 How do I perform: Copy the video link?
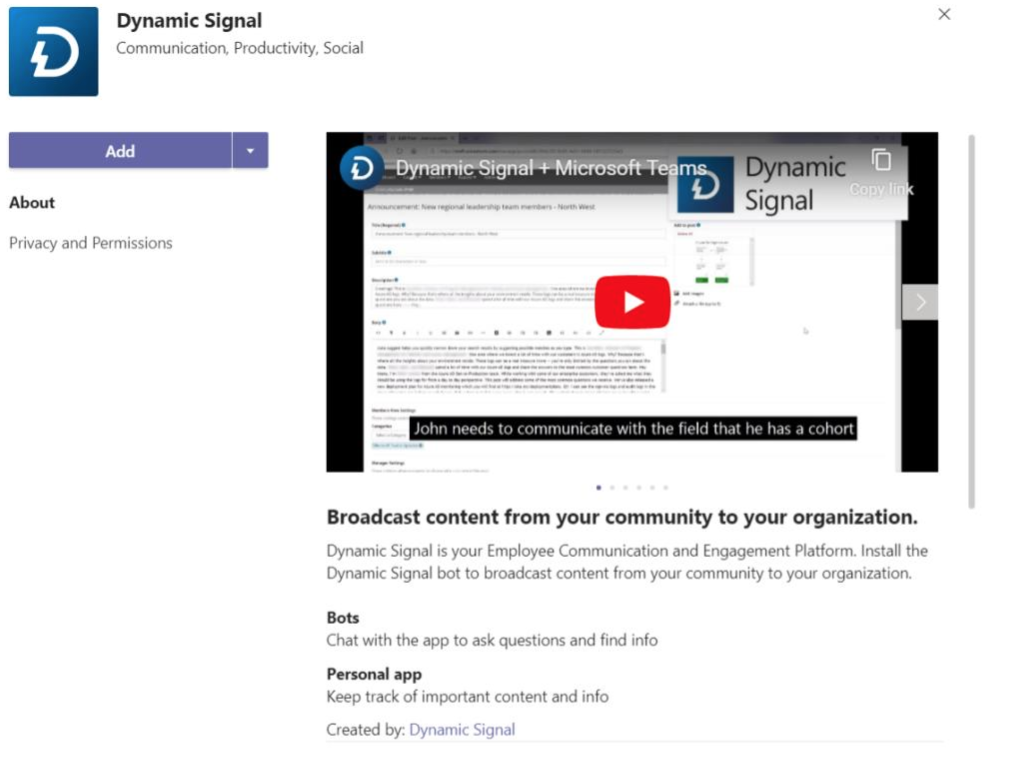881,172
